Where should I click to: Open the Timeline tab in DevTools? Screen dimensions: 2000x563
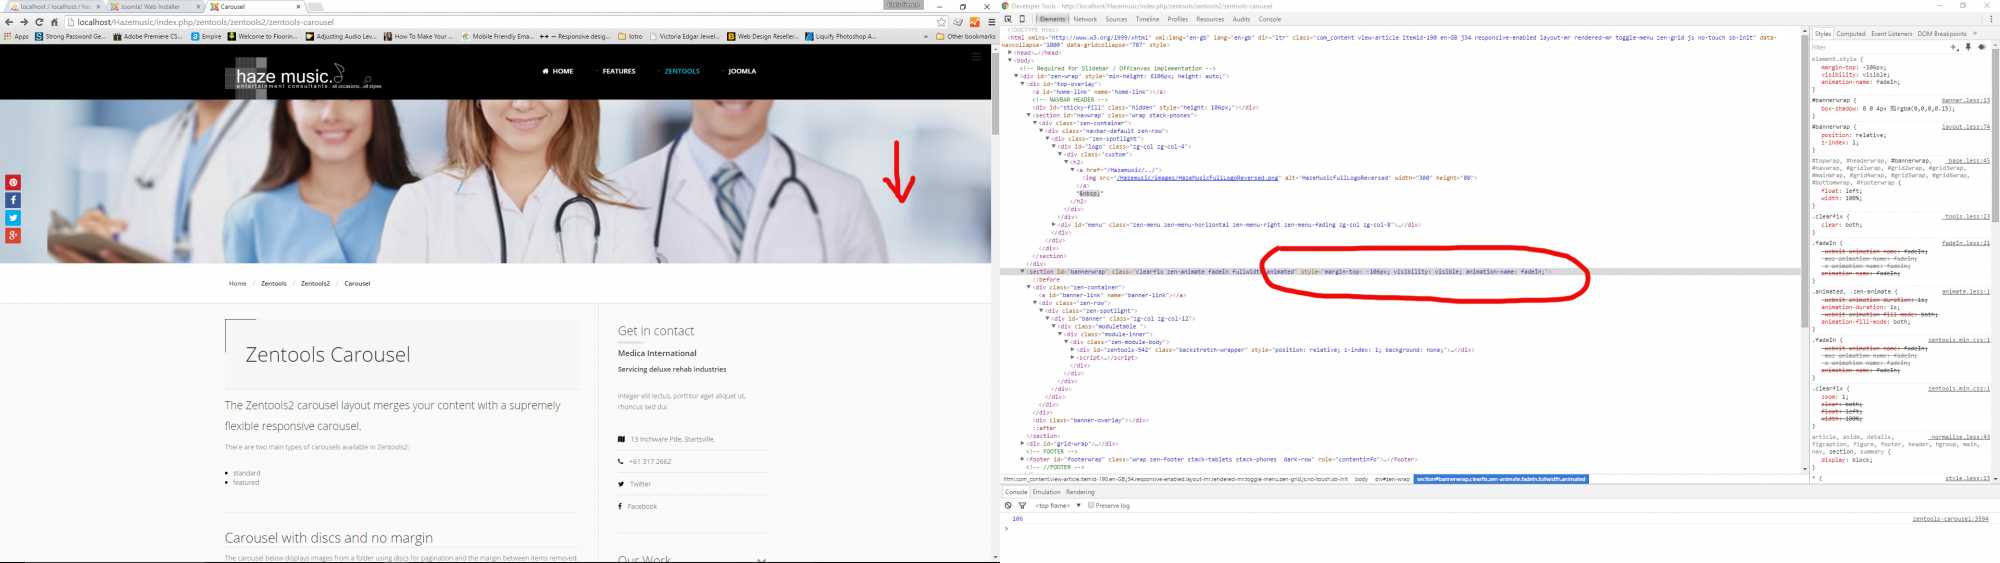(1148, 19)
